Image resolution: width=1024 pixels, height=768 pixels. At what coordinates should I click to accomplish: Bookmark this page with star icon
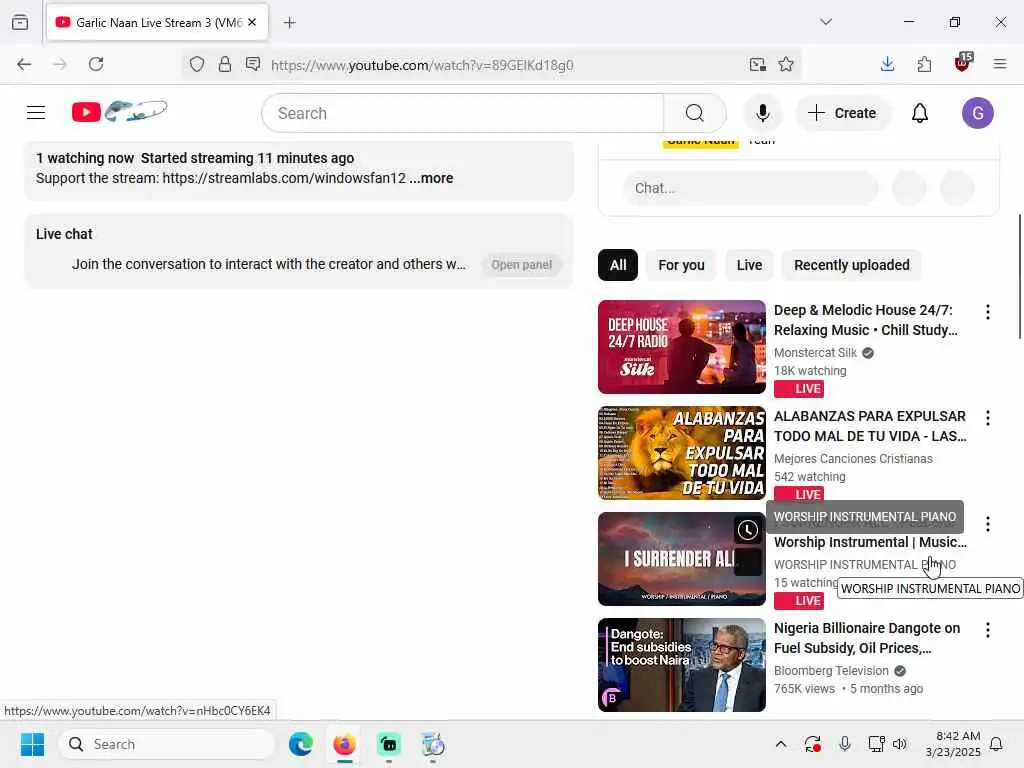click(786, 64)
